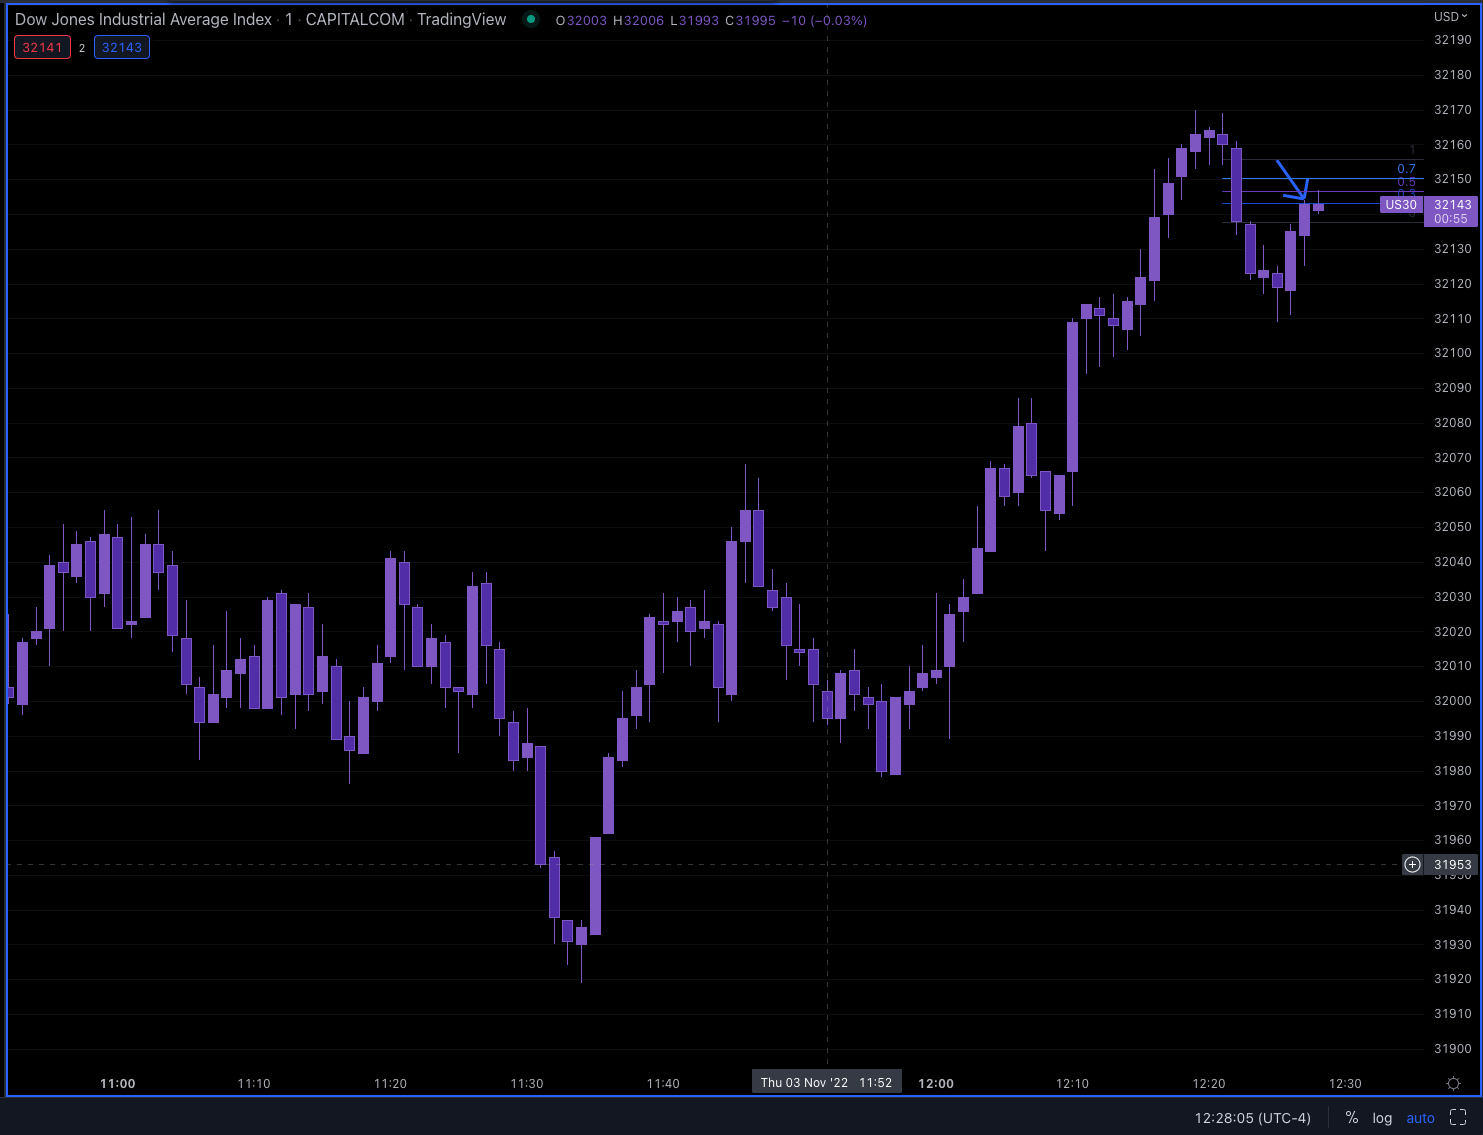Screen dimensions: 1483x1135
Task: Open timezone menu via 12:28:05 (UTC-4)
Action: pos(1251,1117)
